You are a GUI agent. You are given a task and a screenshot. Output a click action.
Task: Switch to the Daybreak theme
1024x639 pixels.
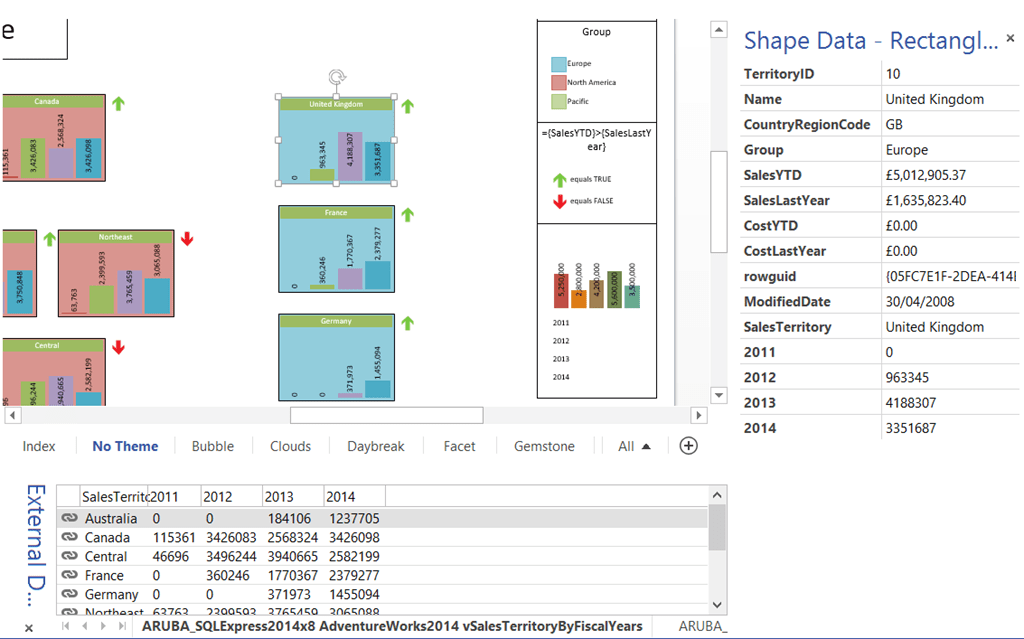(375, 446)
